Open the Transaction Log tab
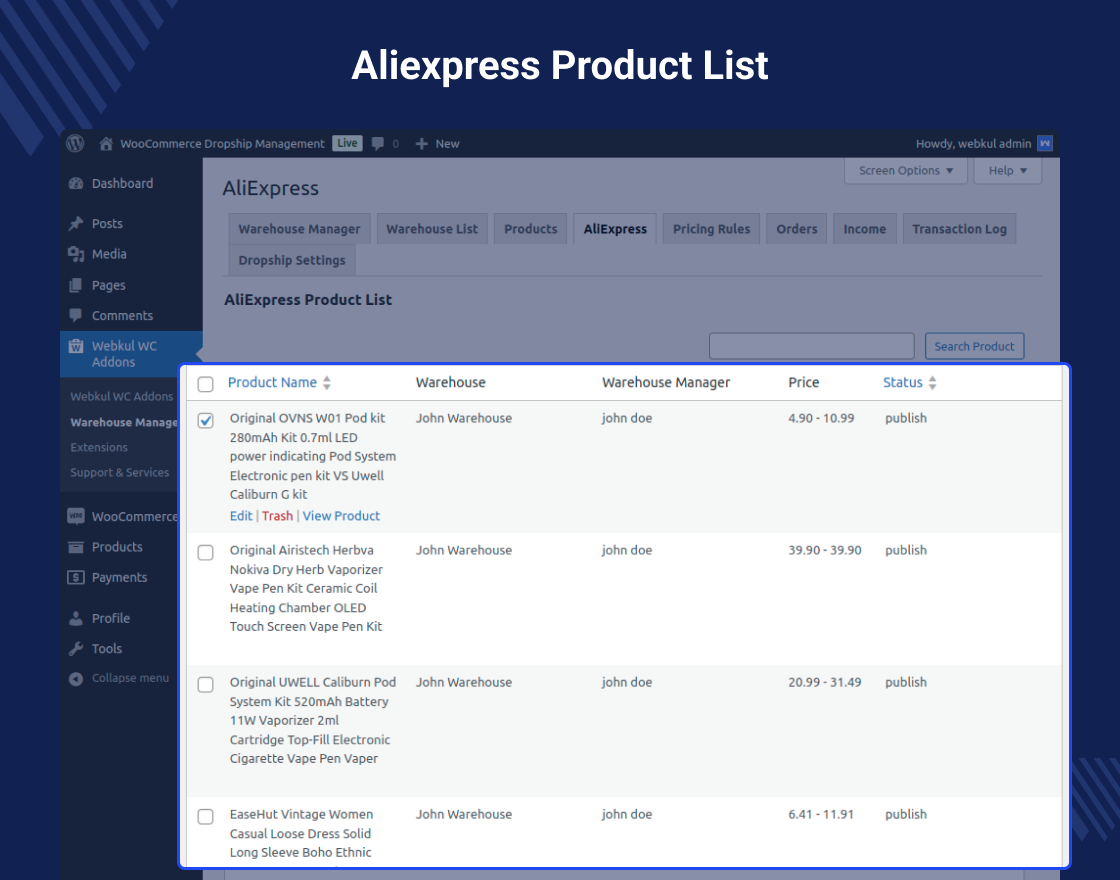Screen dimensions: 1120x880 point(959,229)
